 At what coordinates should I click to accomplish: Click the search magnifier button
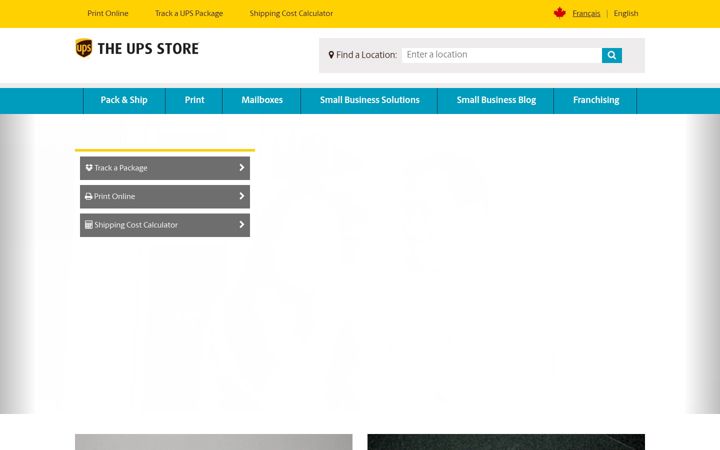click(612, 55)
